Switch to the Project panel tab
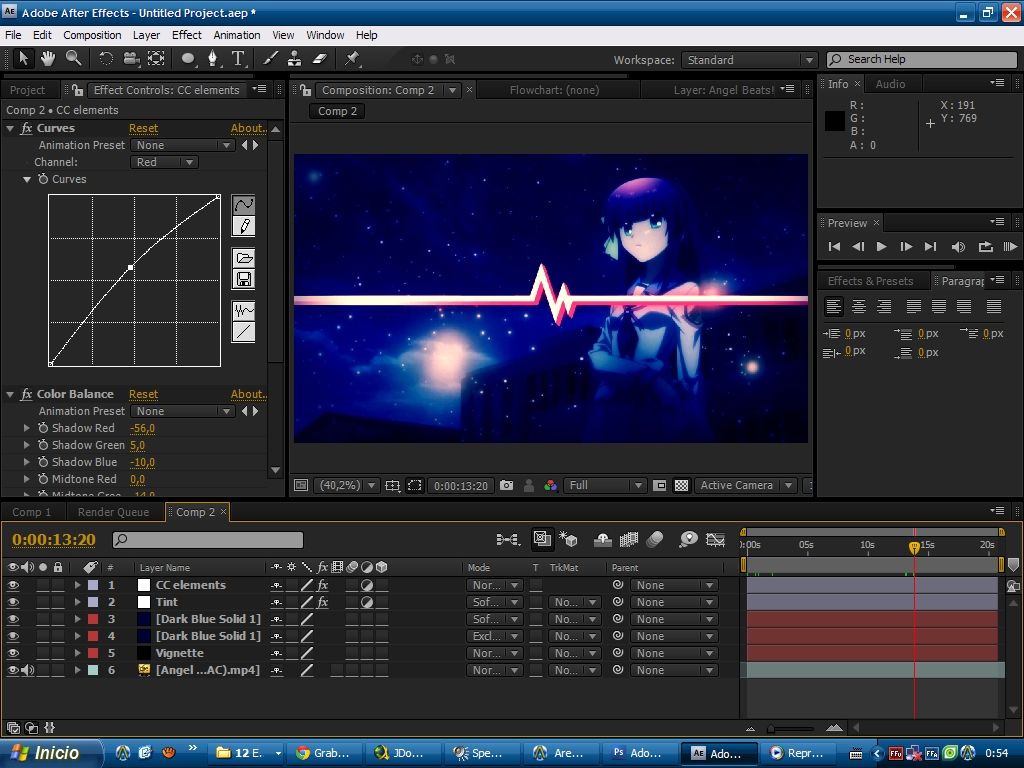The image size is (1024, 768). pyautogui.click(x=27, y=90)
